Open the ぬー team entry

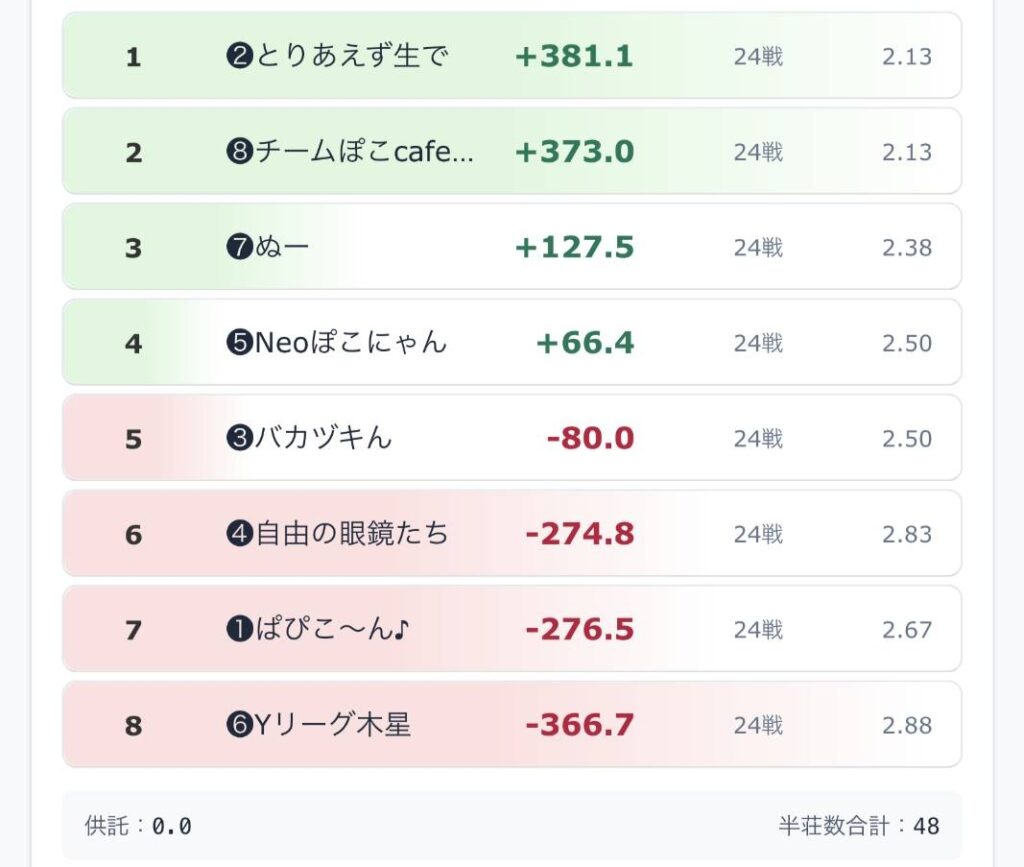point(268,247)
